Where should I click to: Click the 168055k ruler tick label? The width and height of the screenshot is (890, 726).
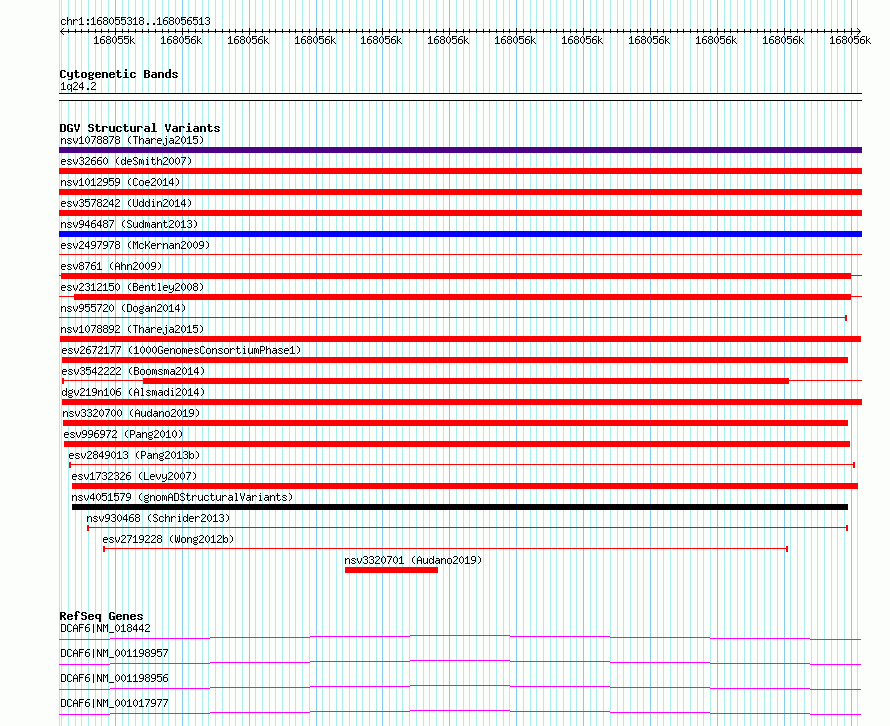pyautogui.click(x=114, y=40)
